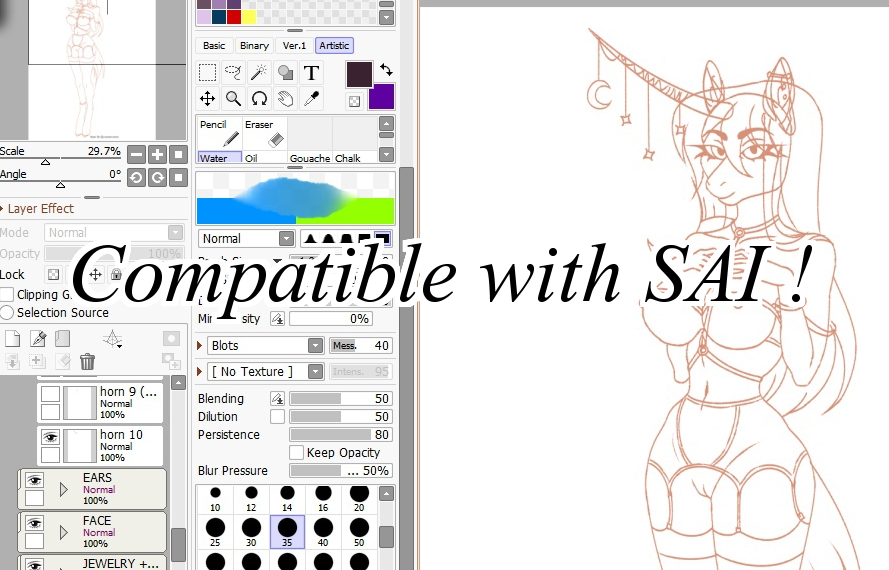Click the zoom in plus button
The width and height of the screenshot is (889, 570).
tap(157, 154)
